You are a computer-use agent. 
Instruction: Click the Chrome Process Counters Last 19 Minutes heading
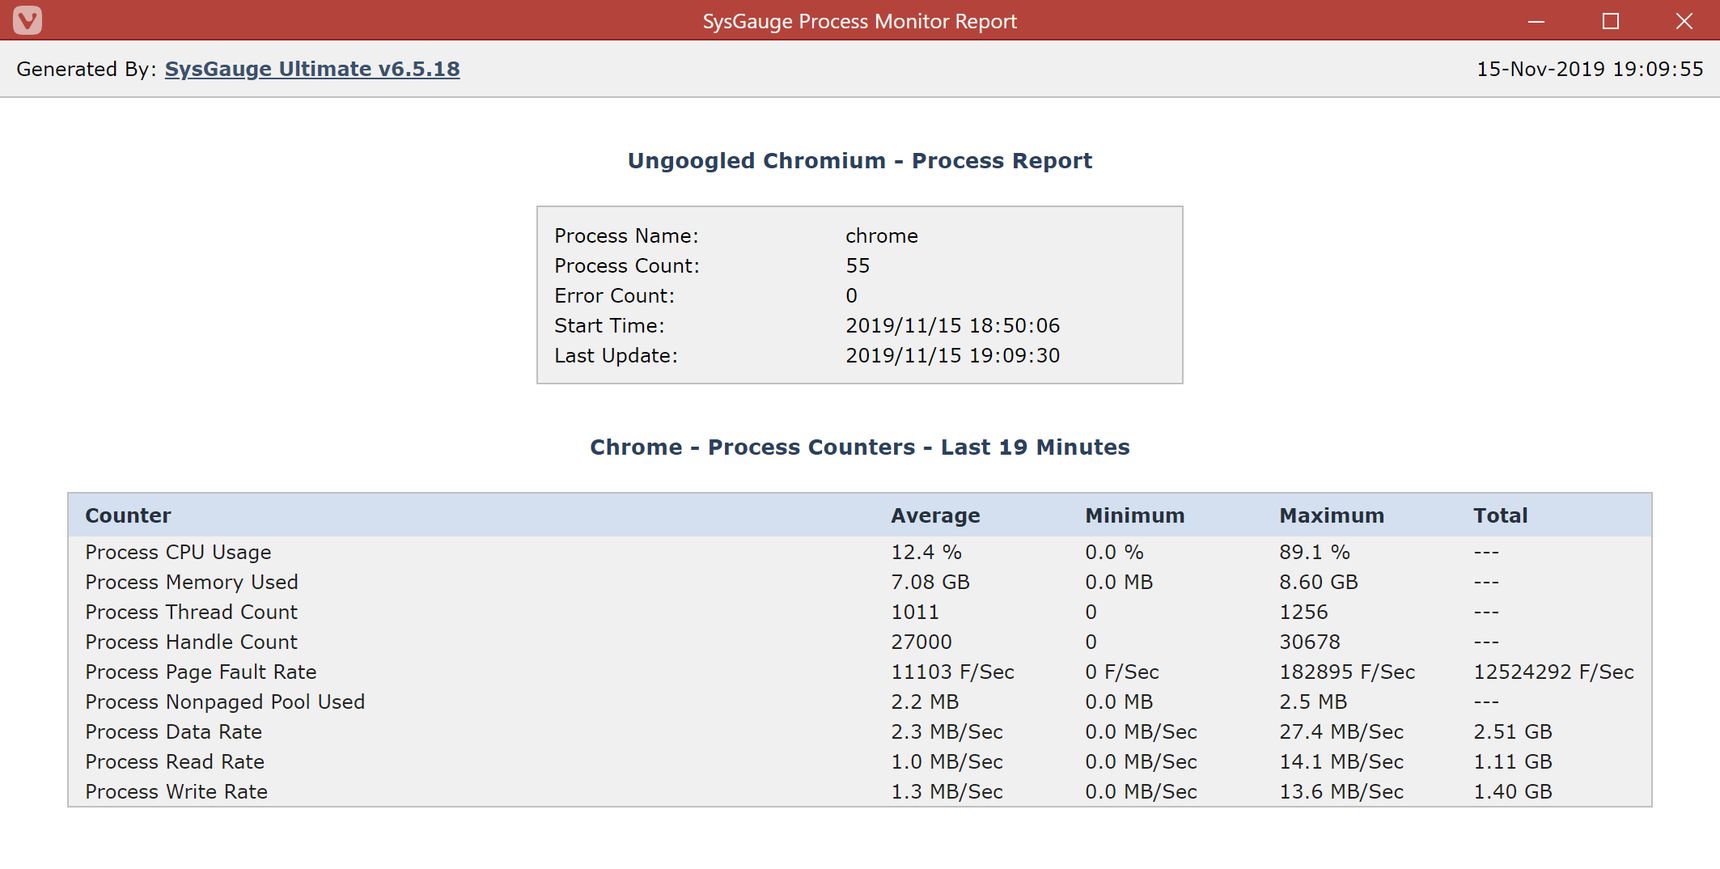pos(860,447)
